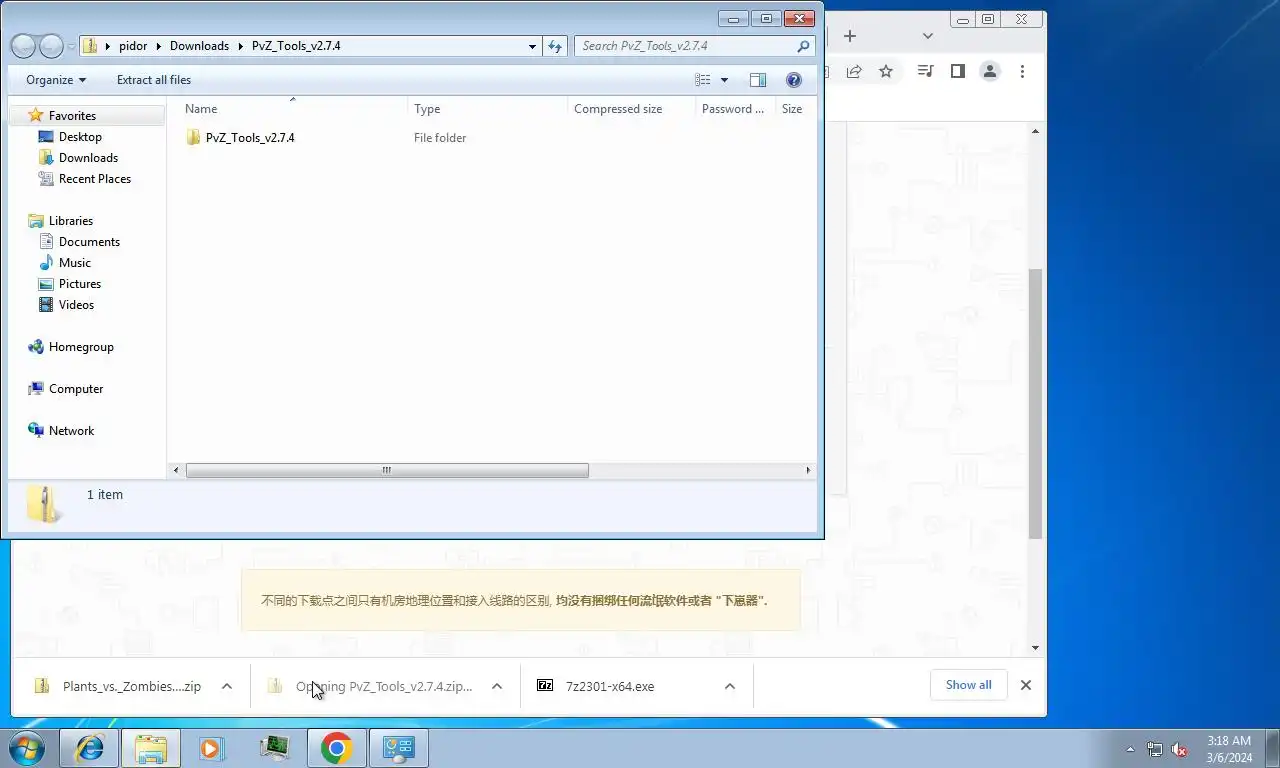Image resolution: width=1280 pixels, height=768 pixels.
Task: Open Windows Media Player from the taskbar
Action: click(211, 748)
